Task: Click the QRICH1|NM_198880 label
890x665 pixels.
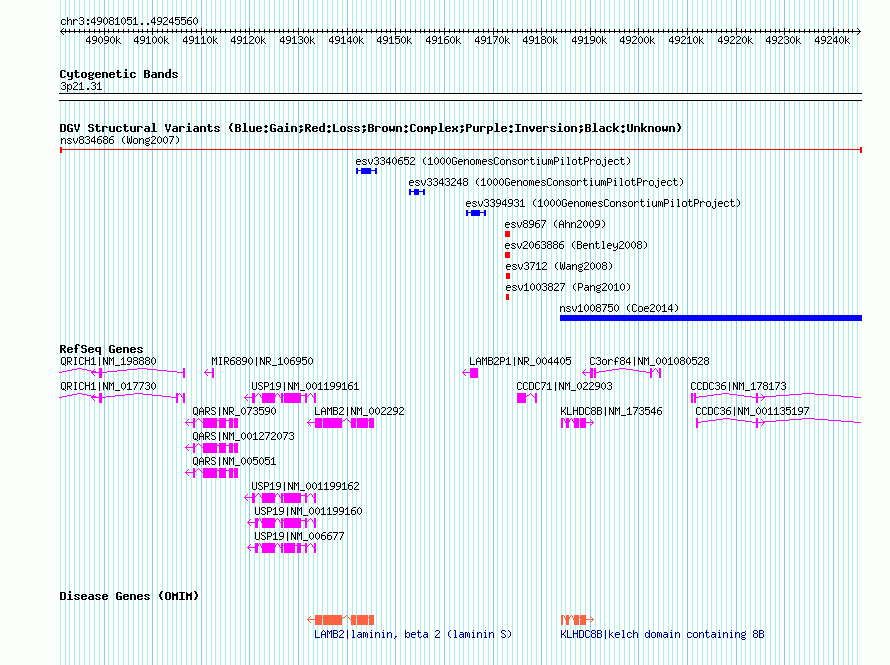Action: pyautogui.click(x=108, y=361)
